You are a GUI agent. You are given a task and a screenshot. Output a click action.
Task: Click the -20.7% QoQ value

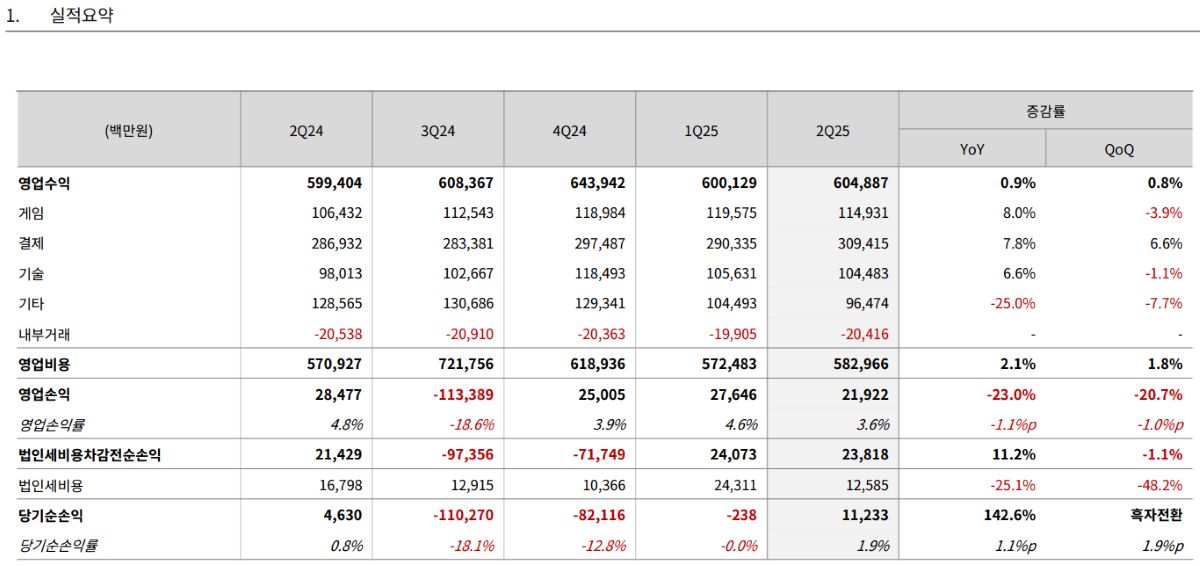click(1160, 394)
